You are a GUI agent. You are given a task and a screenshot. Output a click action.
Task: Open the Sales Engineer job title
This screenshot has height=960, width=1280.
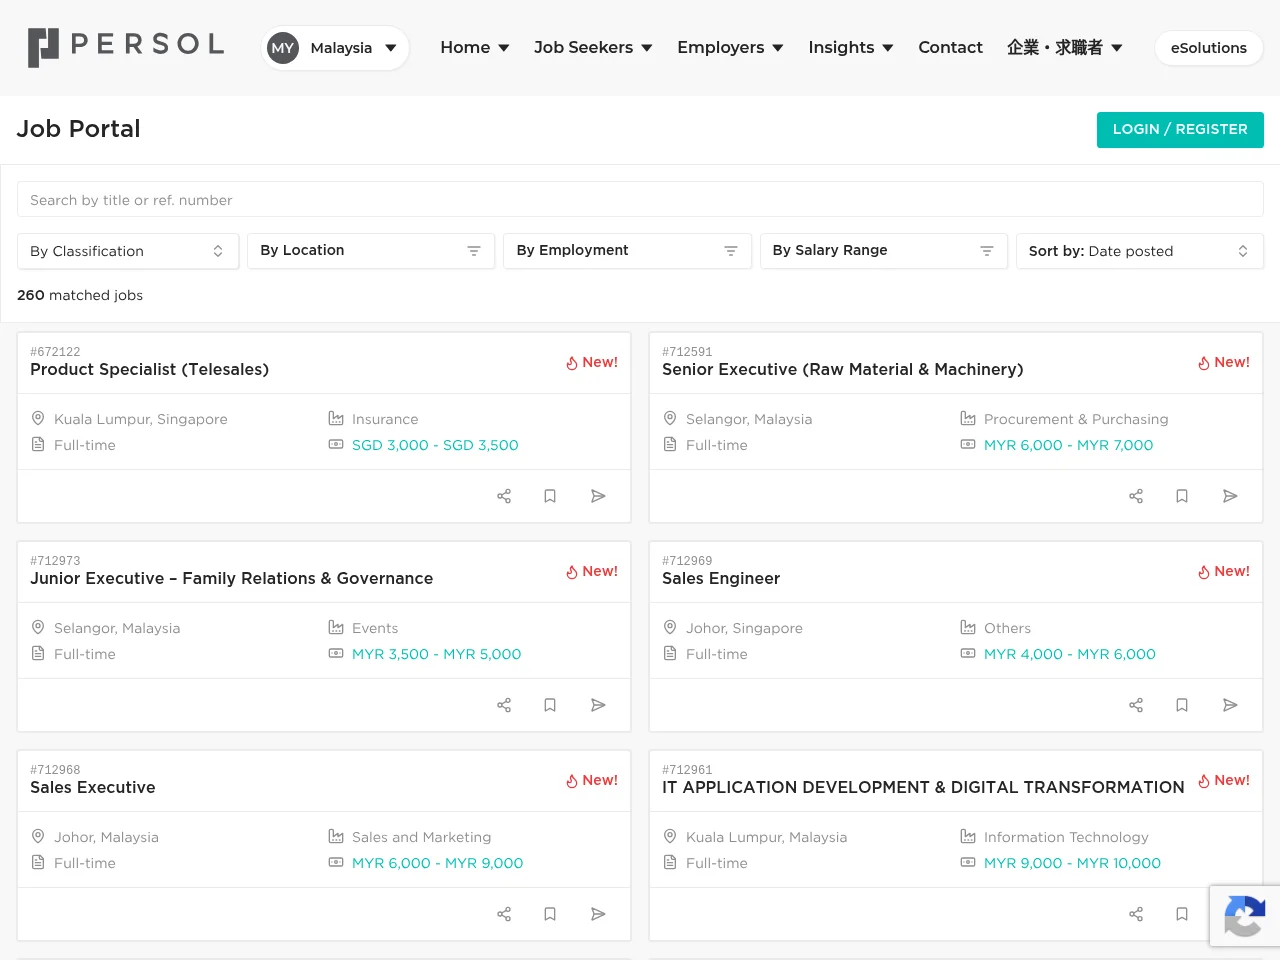pos(721,579)
